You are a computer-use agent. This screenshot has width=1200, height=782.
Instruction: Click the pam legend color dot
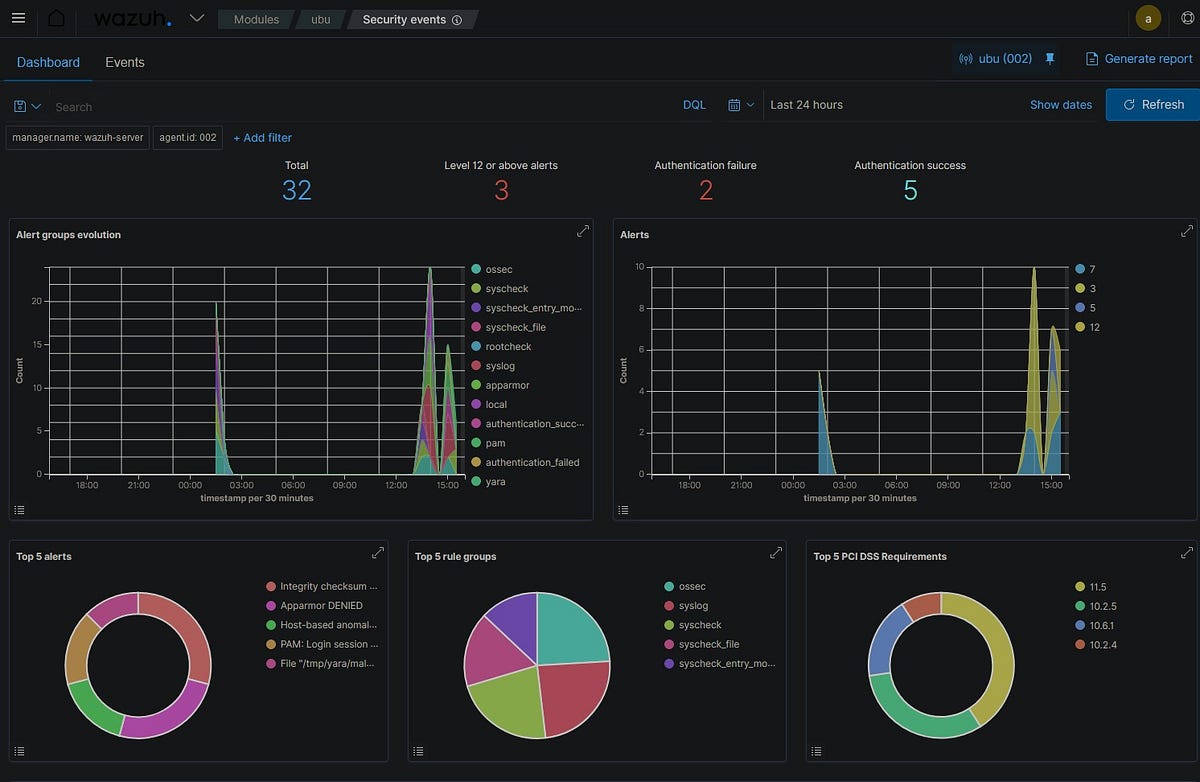pyautogui.click(x=474, y=443)
